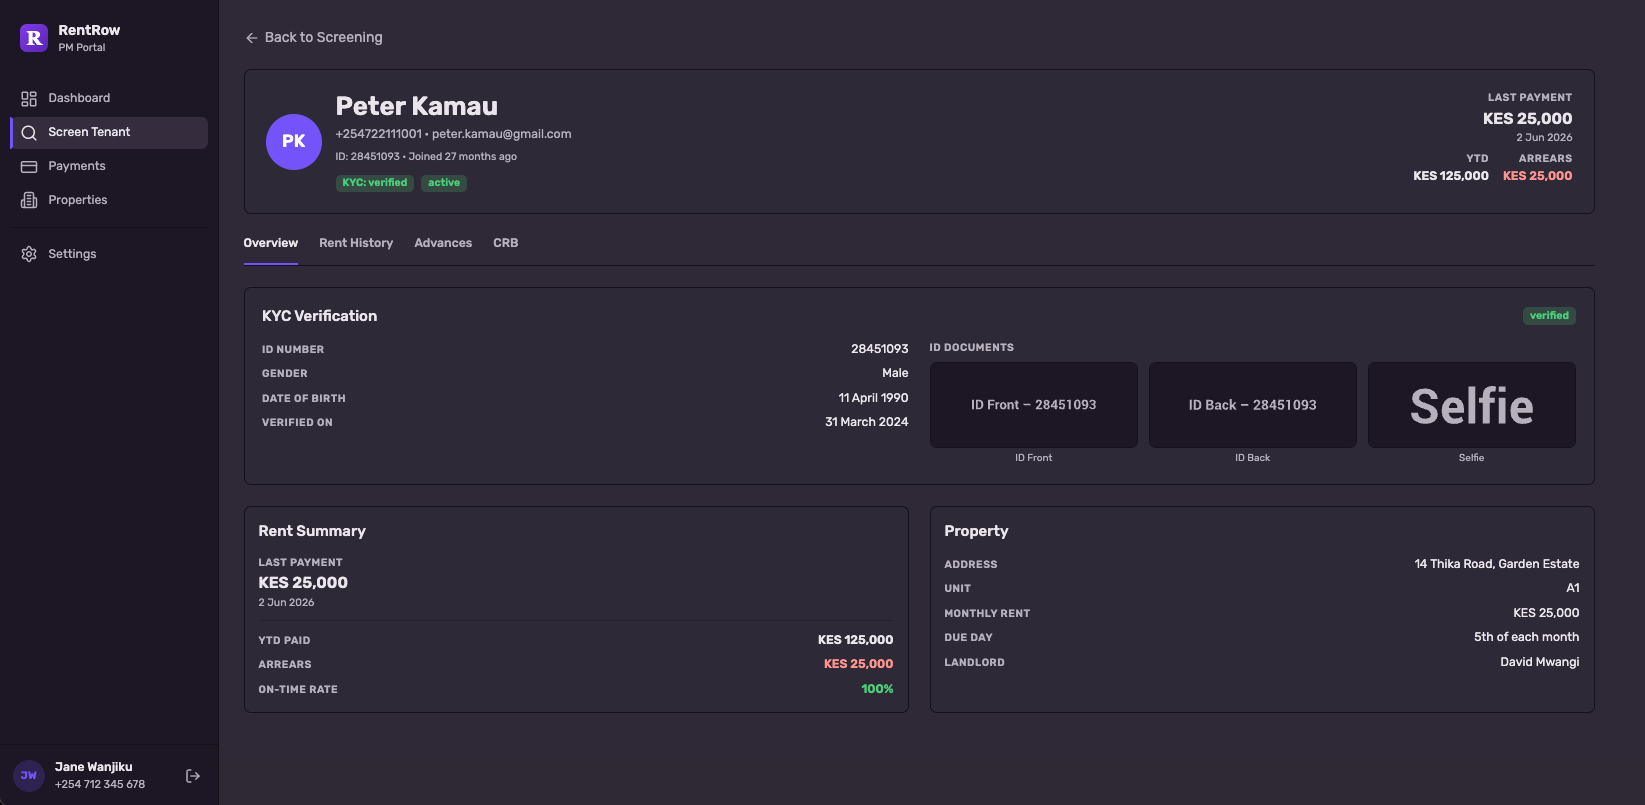Click the on-time rate 100% value
The width and height of the screenshot is (1645, 805).
click(878, 689)
